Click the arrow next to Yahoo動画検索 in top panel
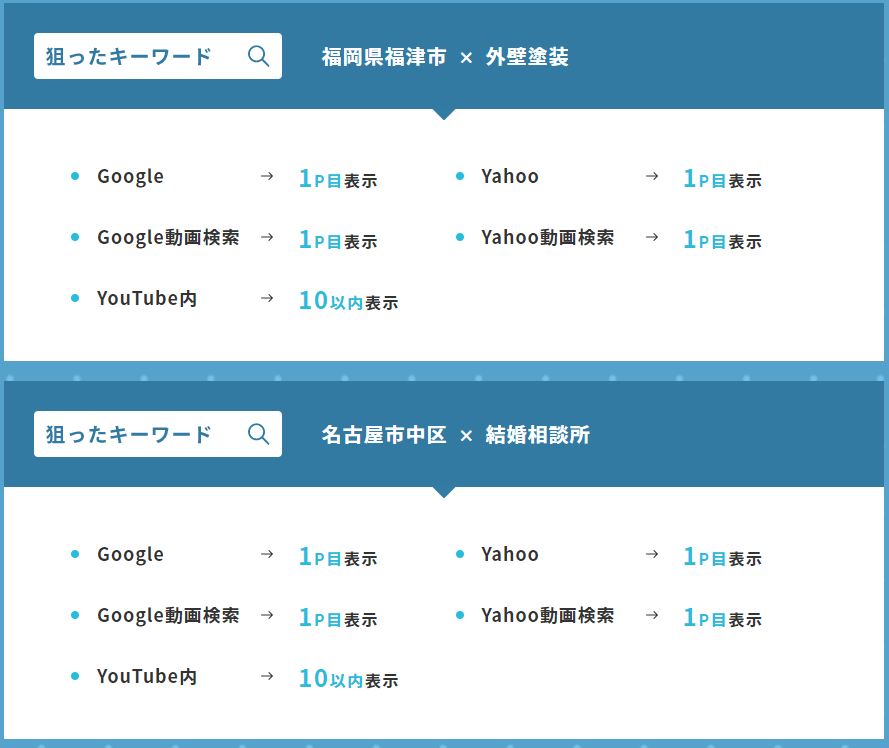889x748 pixels. pyautogui.click(x=652, y=237)
